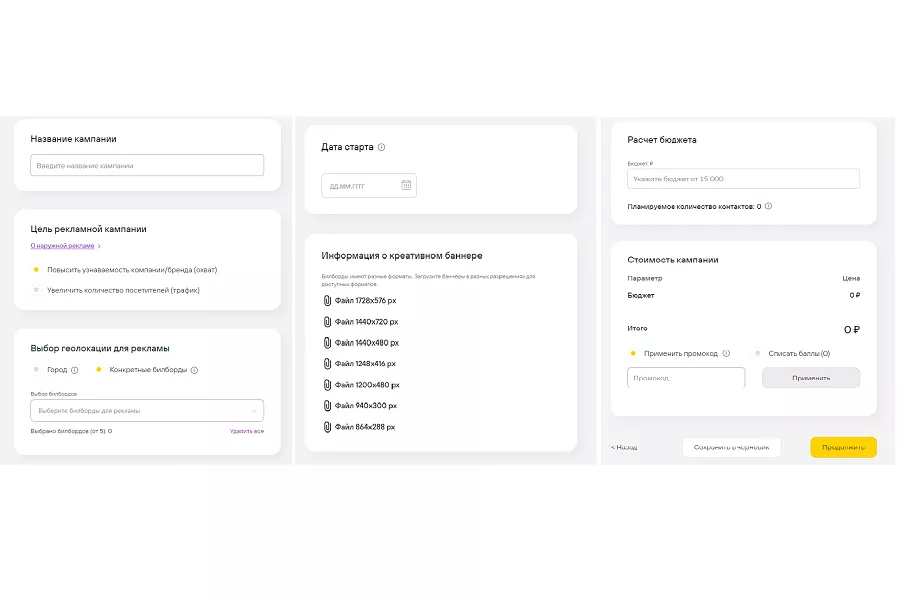Click the paperclip icon for file 864x288
This screenshot has height=602, width=900.
(x=327, y=427)
